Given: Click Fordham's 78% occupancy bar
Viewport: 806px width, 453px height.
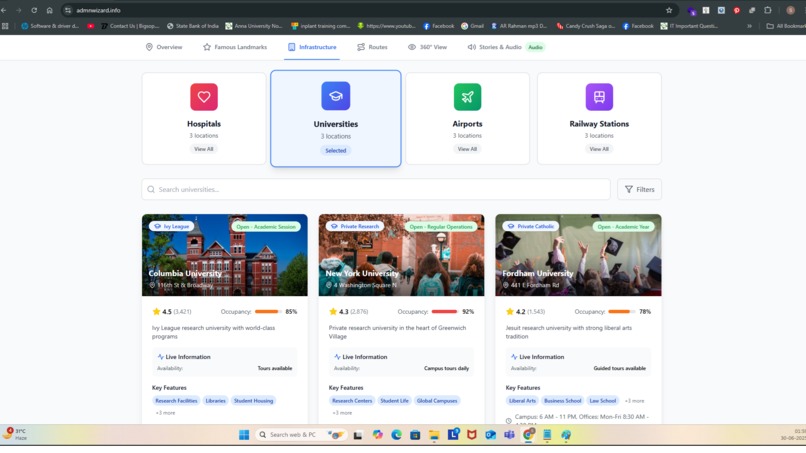Looking at the screenshot, I should 621,312.
